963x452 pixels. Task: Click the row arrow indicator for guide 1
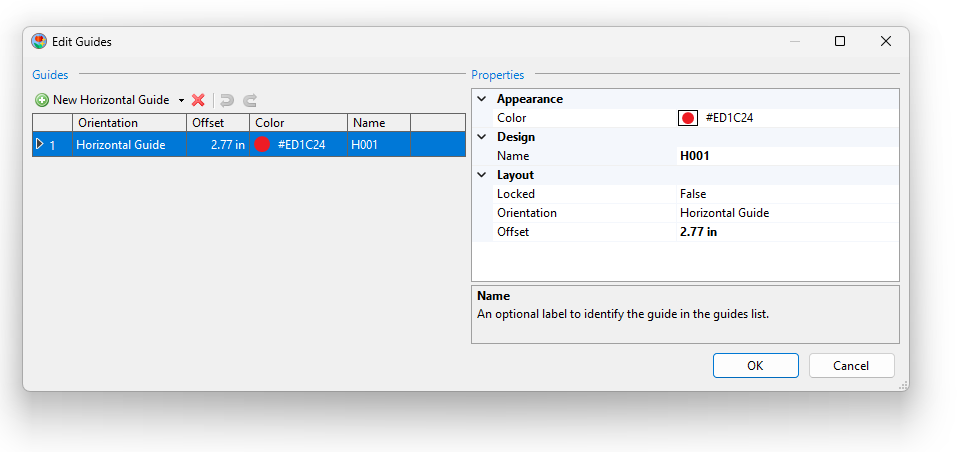click(39, 144)
